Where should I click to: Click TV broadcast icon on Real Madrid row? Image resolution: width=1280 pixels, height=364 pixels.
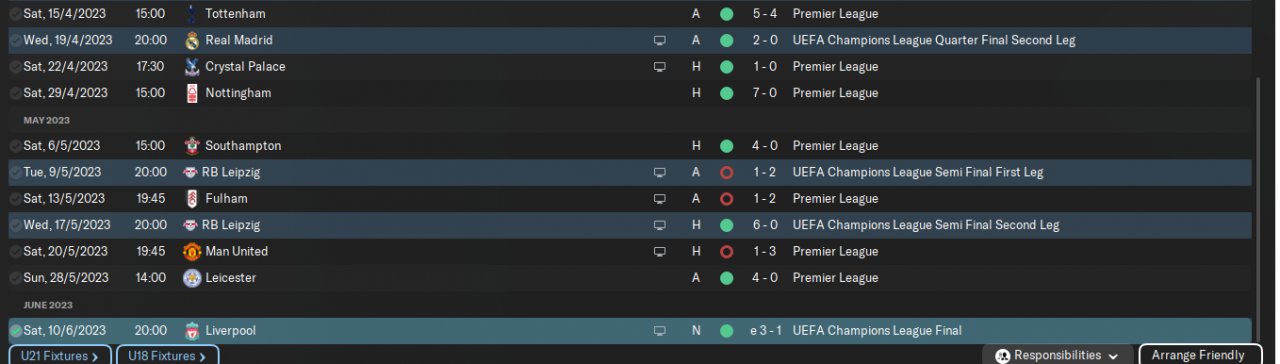[659, 41]
